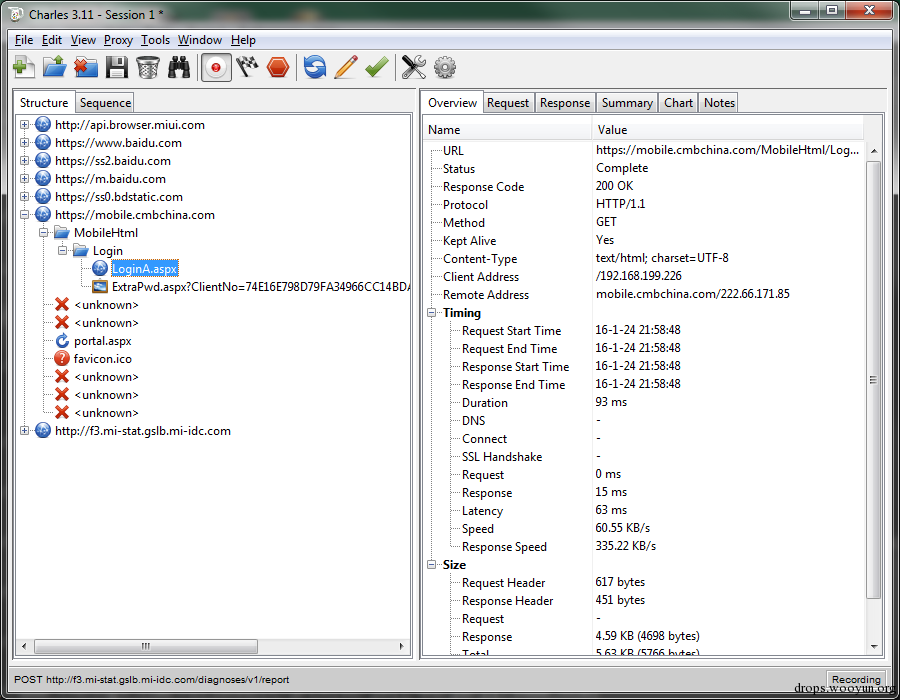Image resolution: width=900 pixels, height=700 pixels.
Task: Click the New Session toolbar icon
Action: click(24, 67)
